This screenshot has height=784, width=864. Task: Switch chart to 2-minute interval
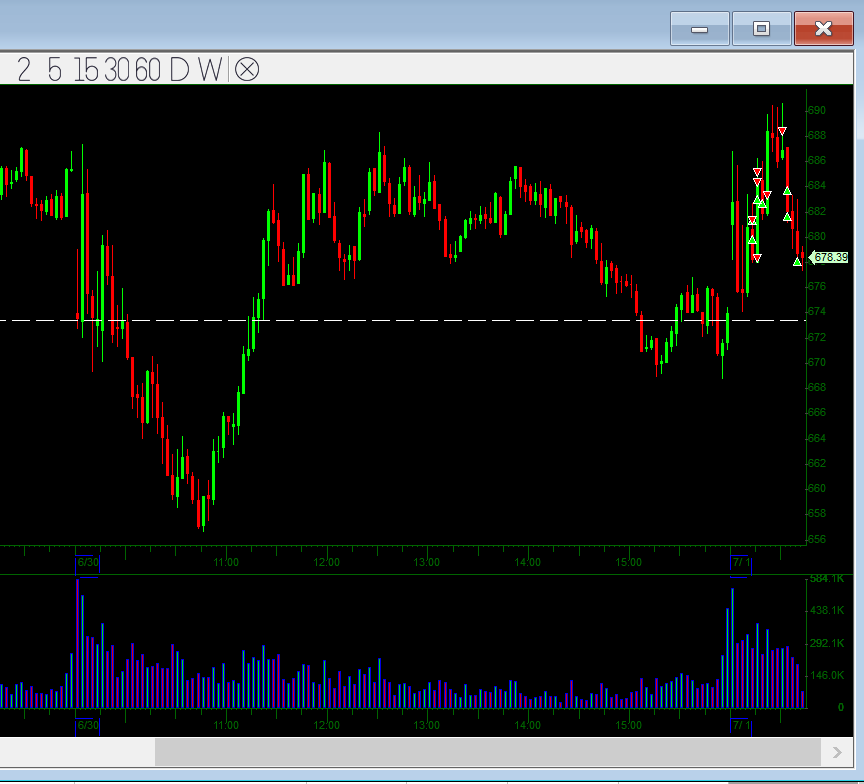[24, 70]
